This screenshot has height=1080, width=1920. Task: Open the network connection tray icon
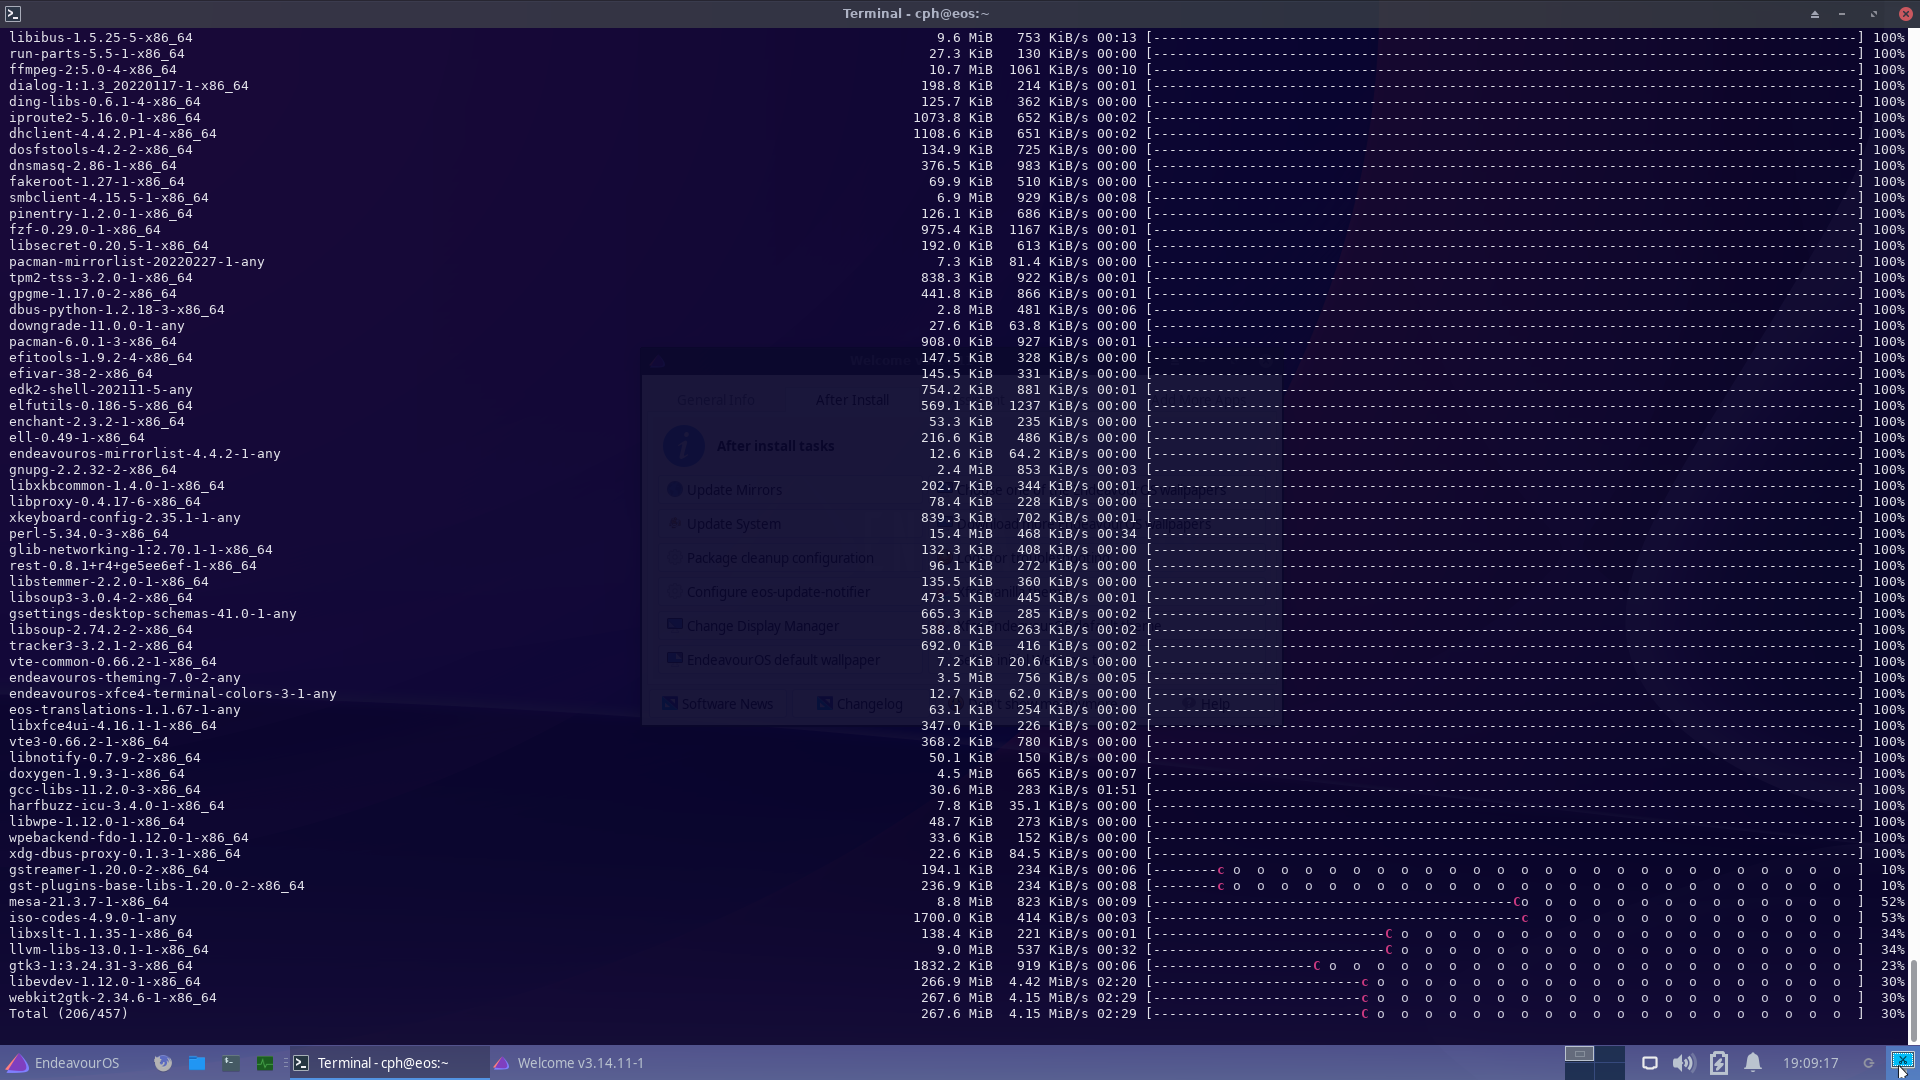1650,1063
